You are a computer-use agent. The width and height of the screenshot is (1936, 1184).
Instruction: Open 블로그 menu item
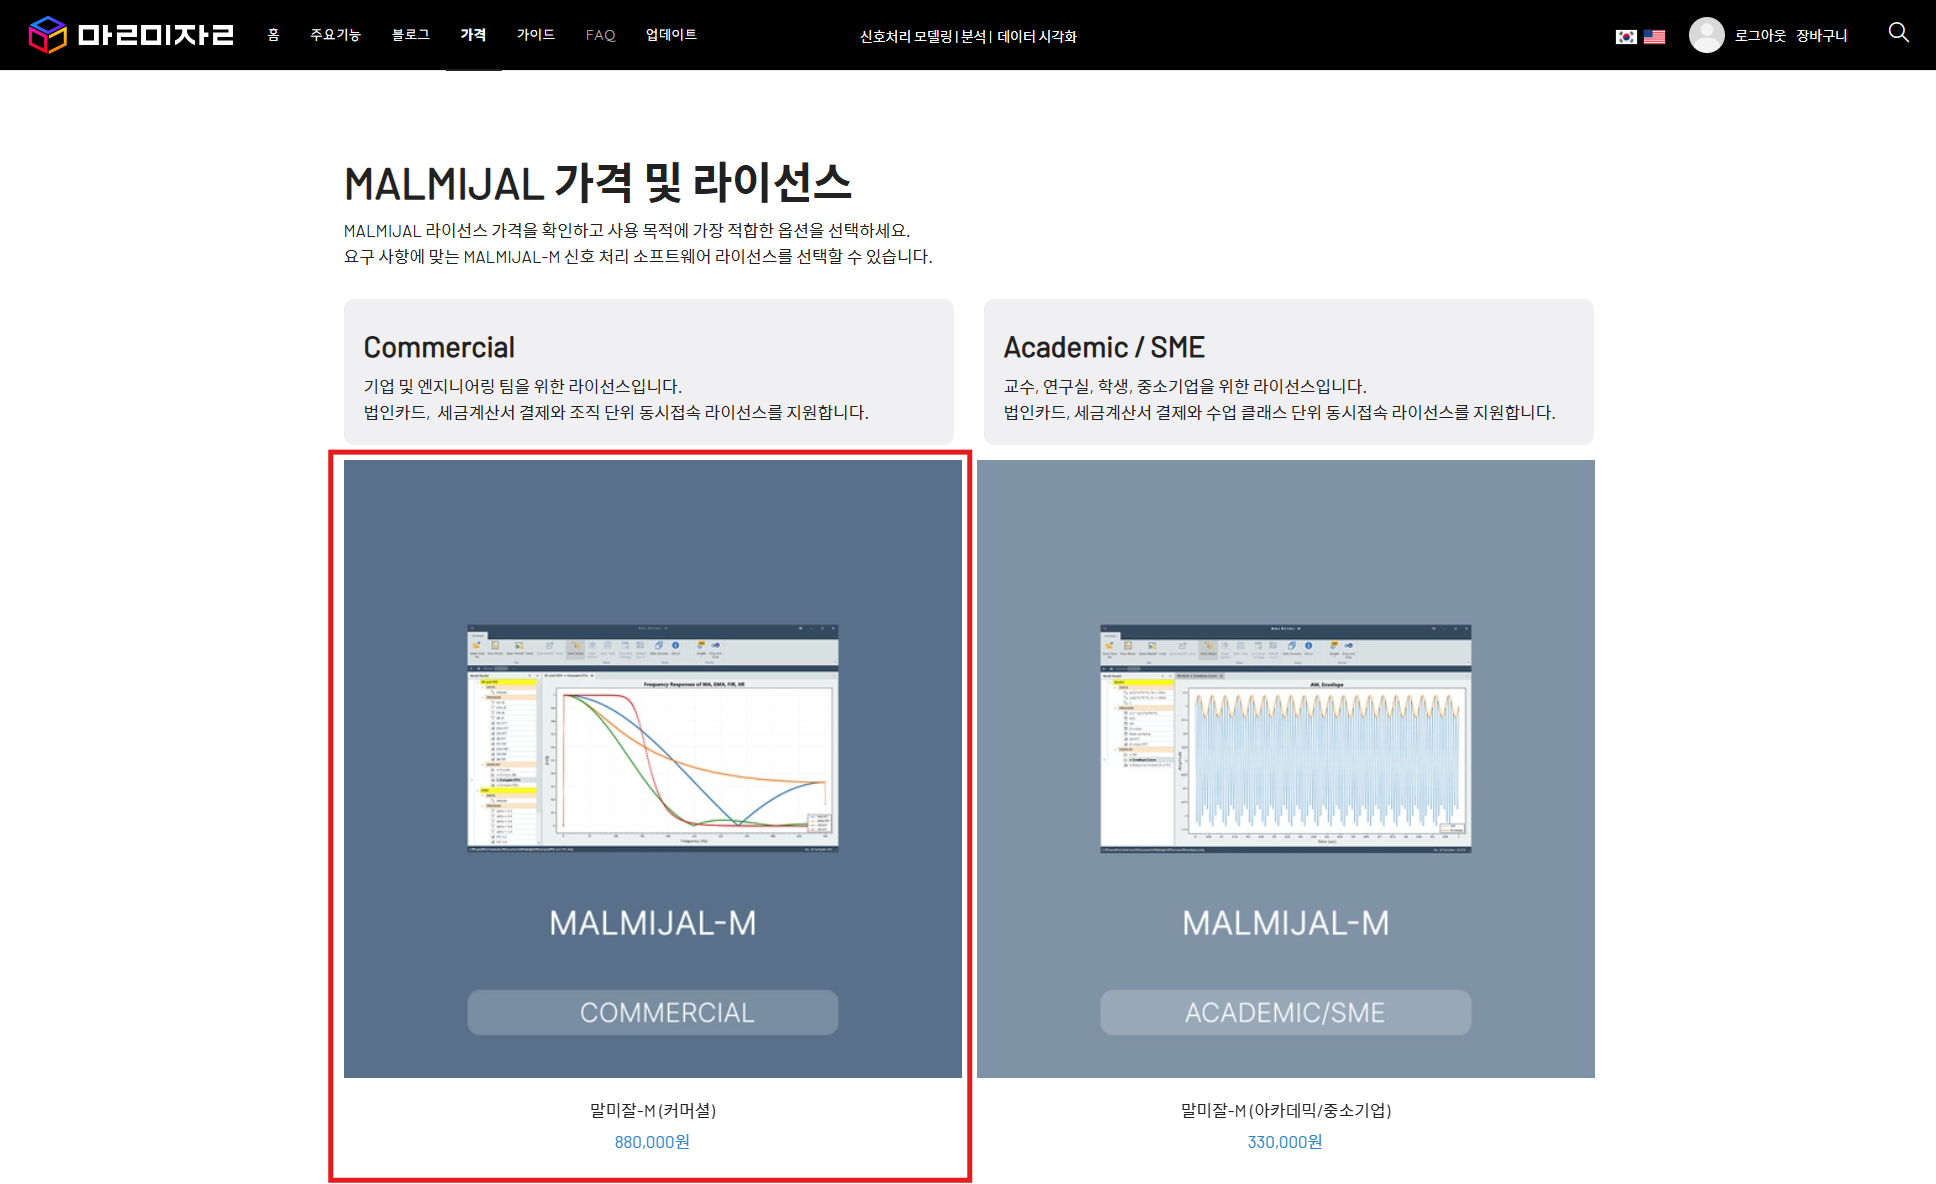pyautogui.click(x=410, y=35)
